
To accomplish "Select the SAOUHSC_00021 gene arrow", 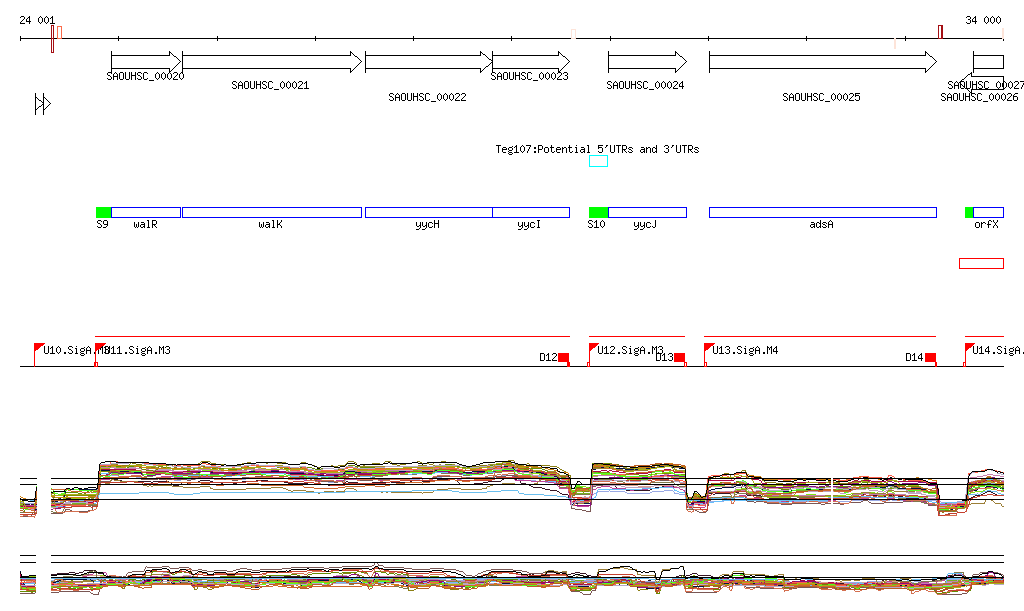I will (272, 62).
